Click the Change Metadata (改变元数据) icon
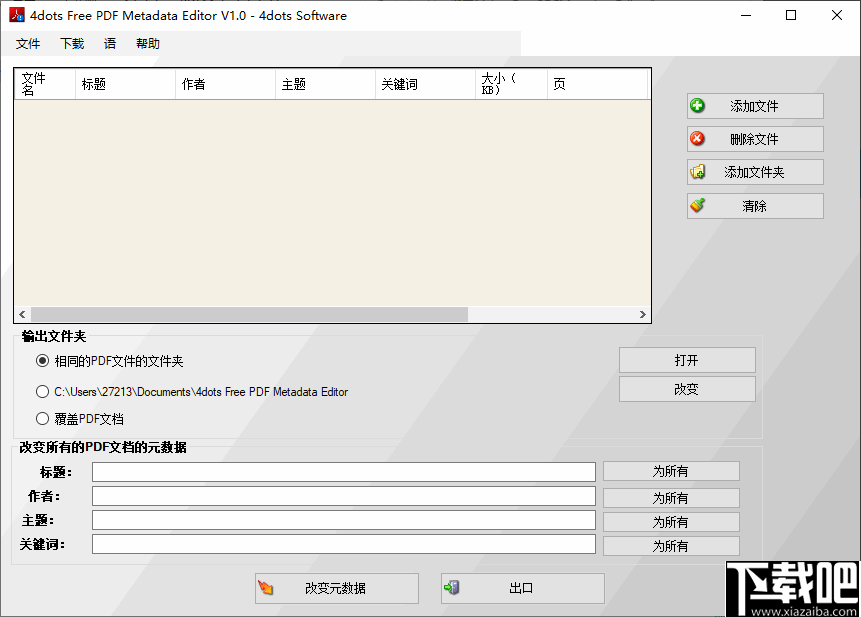This screenshot has height=617, width=861. (x=265, y=588)
